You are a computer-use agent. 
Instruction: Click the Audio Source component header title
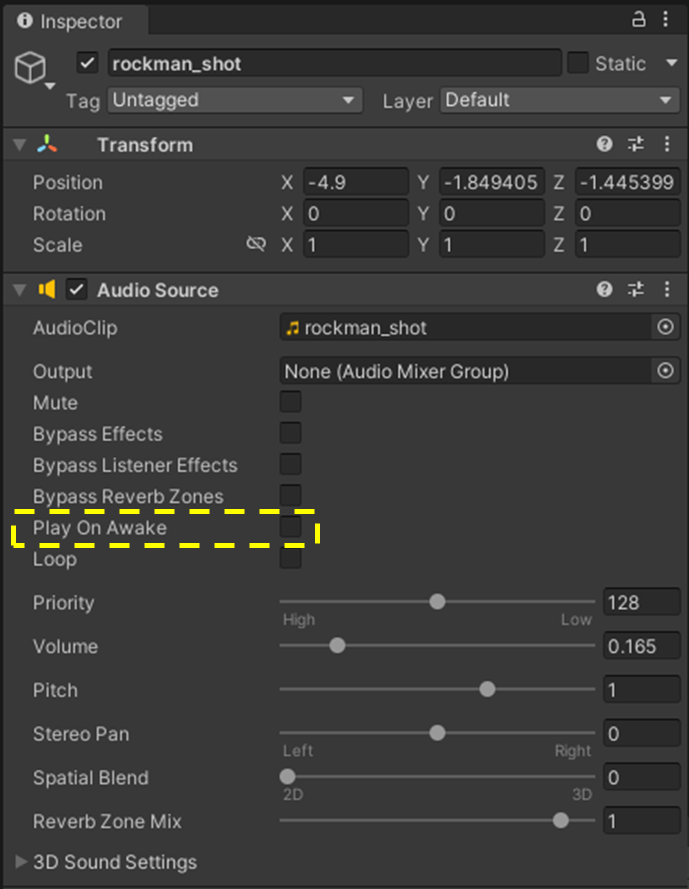[x=158, y=290]
